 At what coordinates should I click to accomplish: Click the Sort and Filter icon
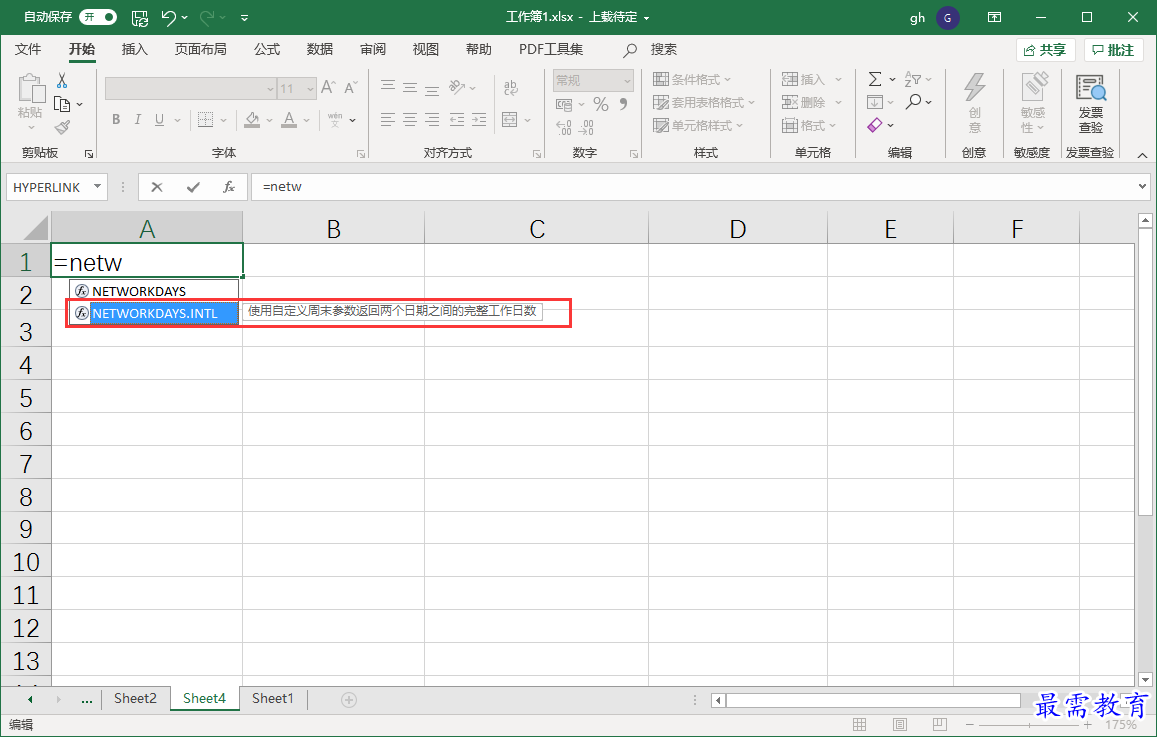(913, 79)
